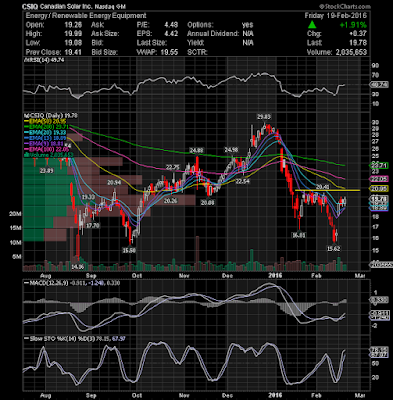The width and height of the screenshot is (393, 400).
Task: Click the 24.98 price annotation
Action: 231,149
